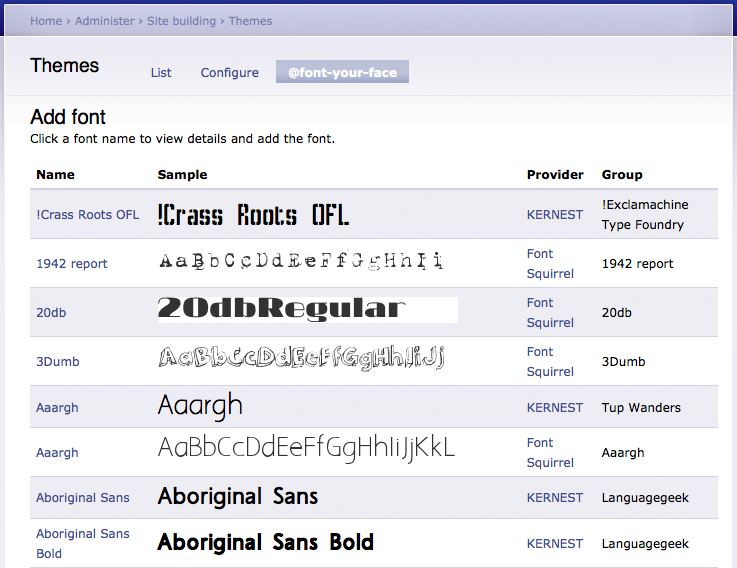Image resolution: width=737 pixels, height=568 pixels.
Task: Click the 1942 report link in Name column
Action: click(72, 264)
